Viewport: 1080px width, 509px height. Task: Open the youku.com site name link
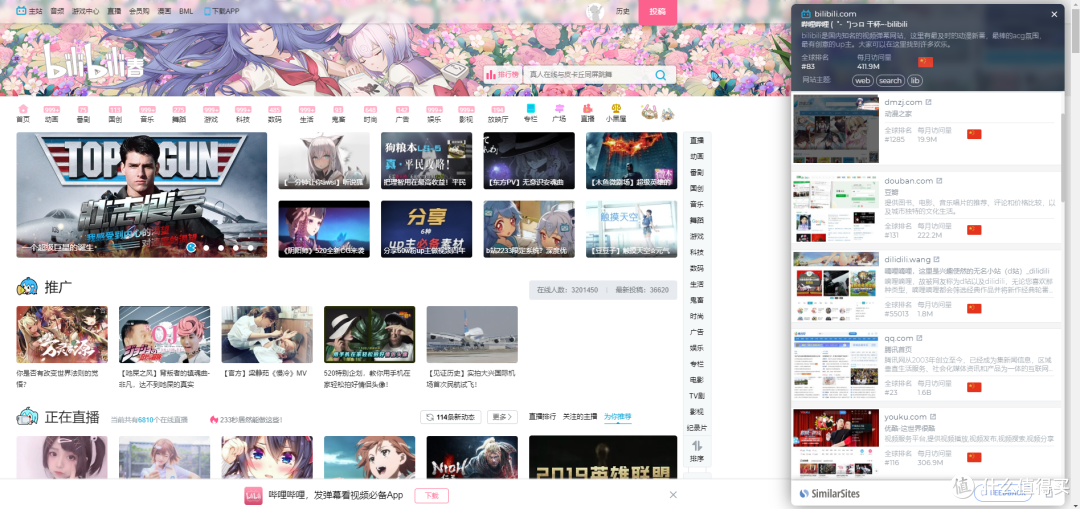[x=906, y=417]
